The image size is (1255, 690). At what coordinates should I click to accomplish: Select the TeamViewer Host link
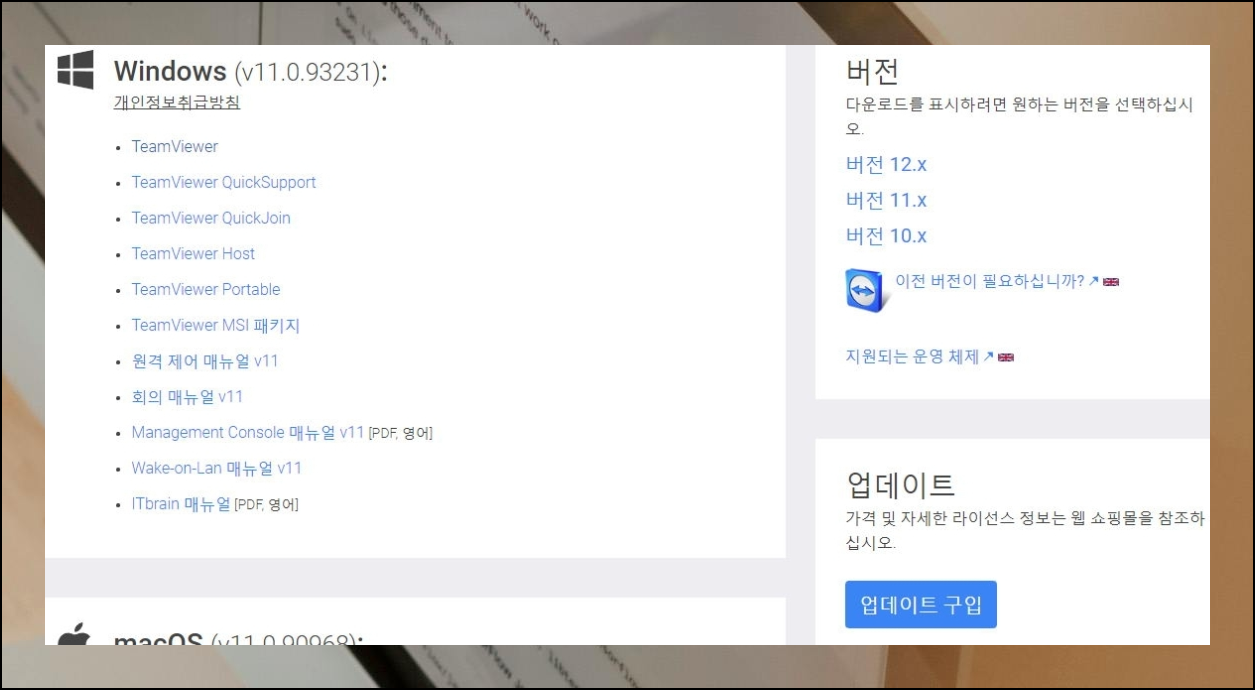tap(193, 254)
